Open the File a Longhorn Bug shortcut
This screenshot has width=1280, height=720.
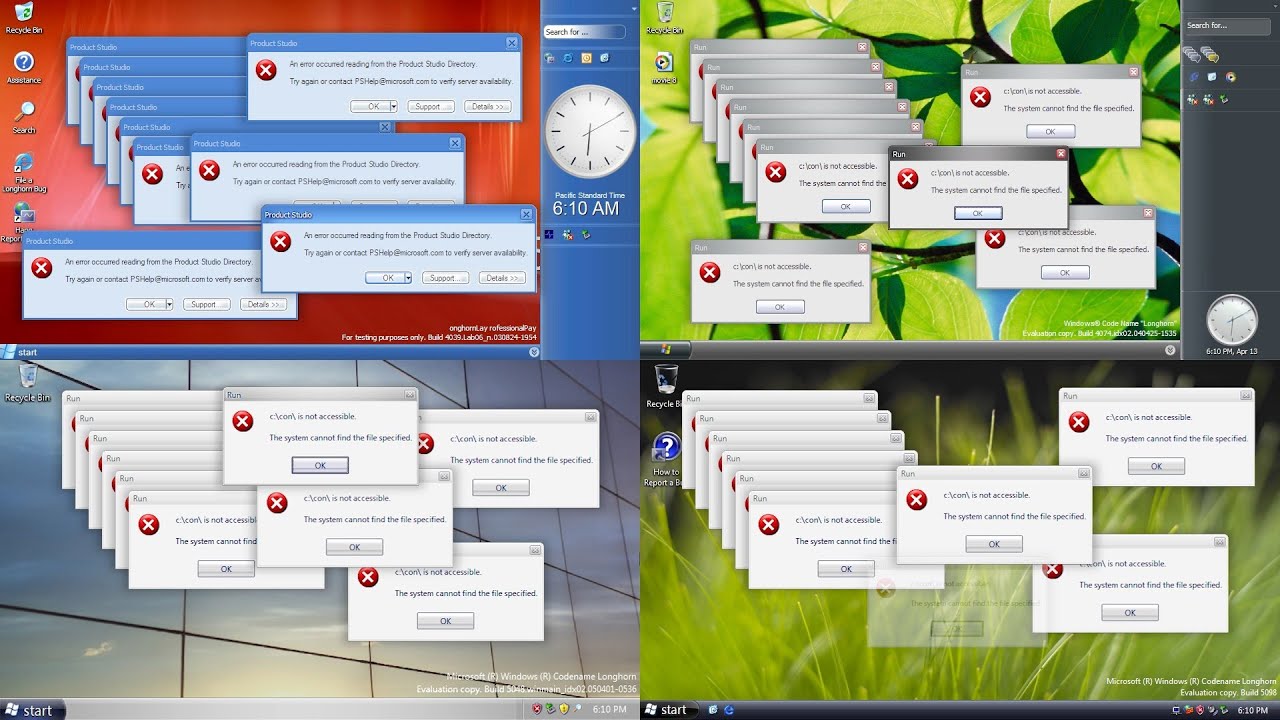[24, 172]
